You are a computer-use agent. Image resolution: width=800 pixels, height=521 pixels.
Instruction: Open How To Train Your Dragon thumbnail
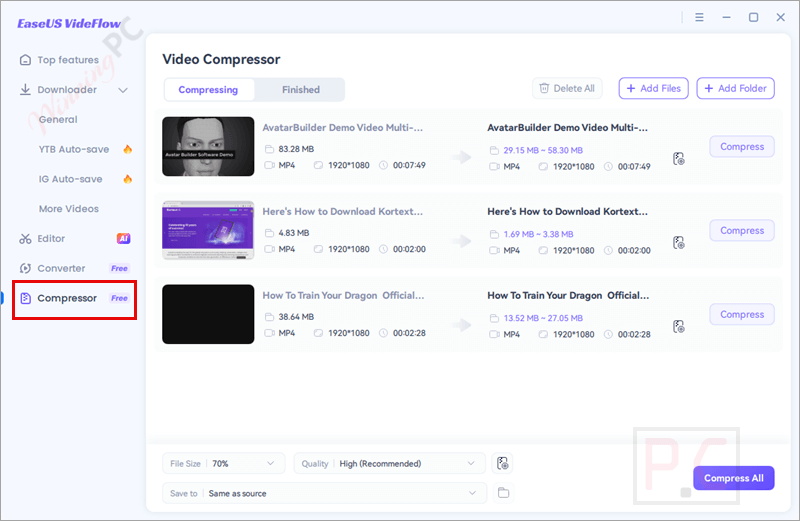coord(208,314)
